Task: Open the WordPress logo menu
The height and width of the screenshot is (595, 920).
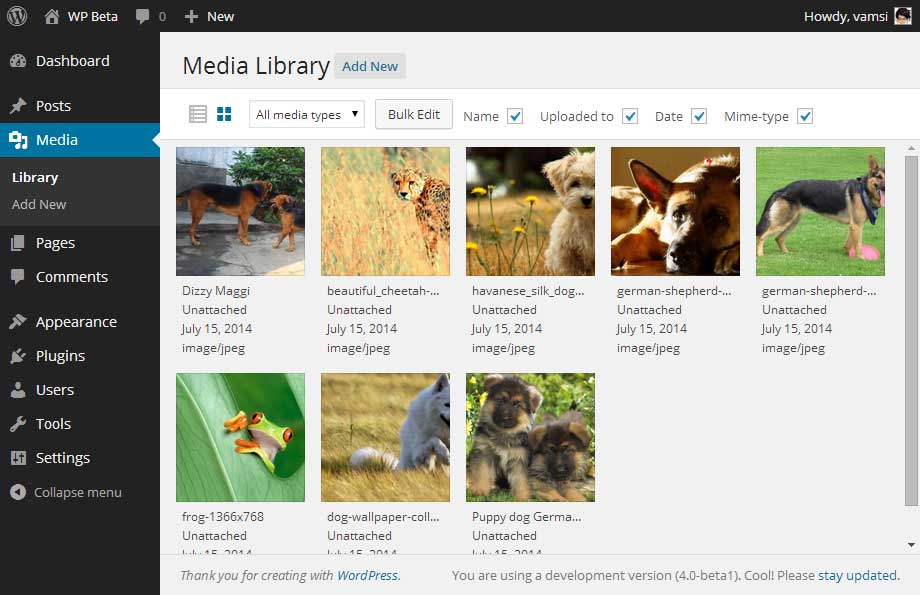Action: 15,15
